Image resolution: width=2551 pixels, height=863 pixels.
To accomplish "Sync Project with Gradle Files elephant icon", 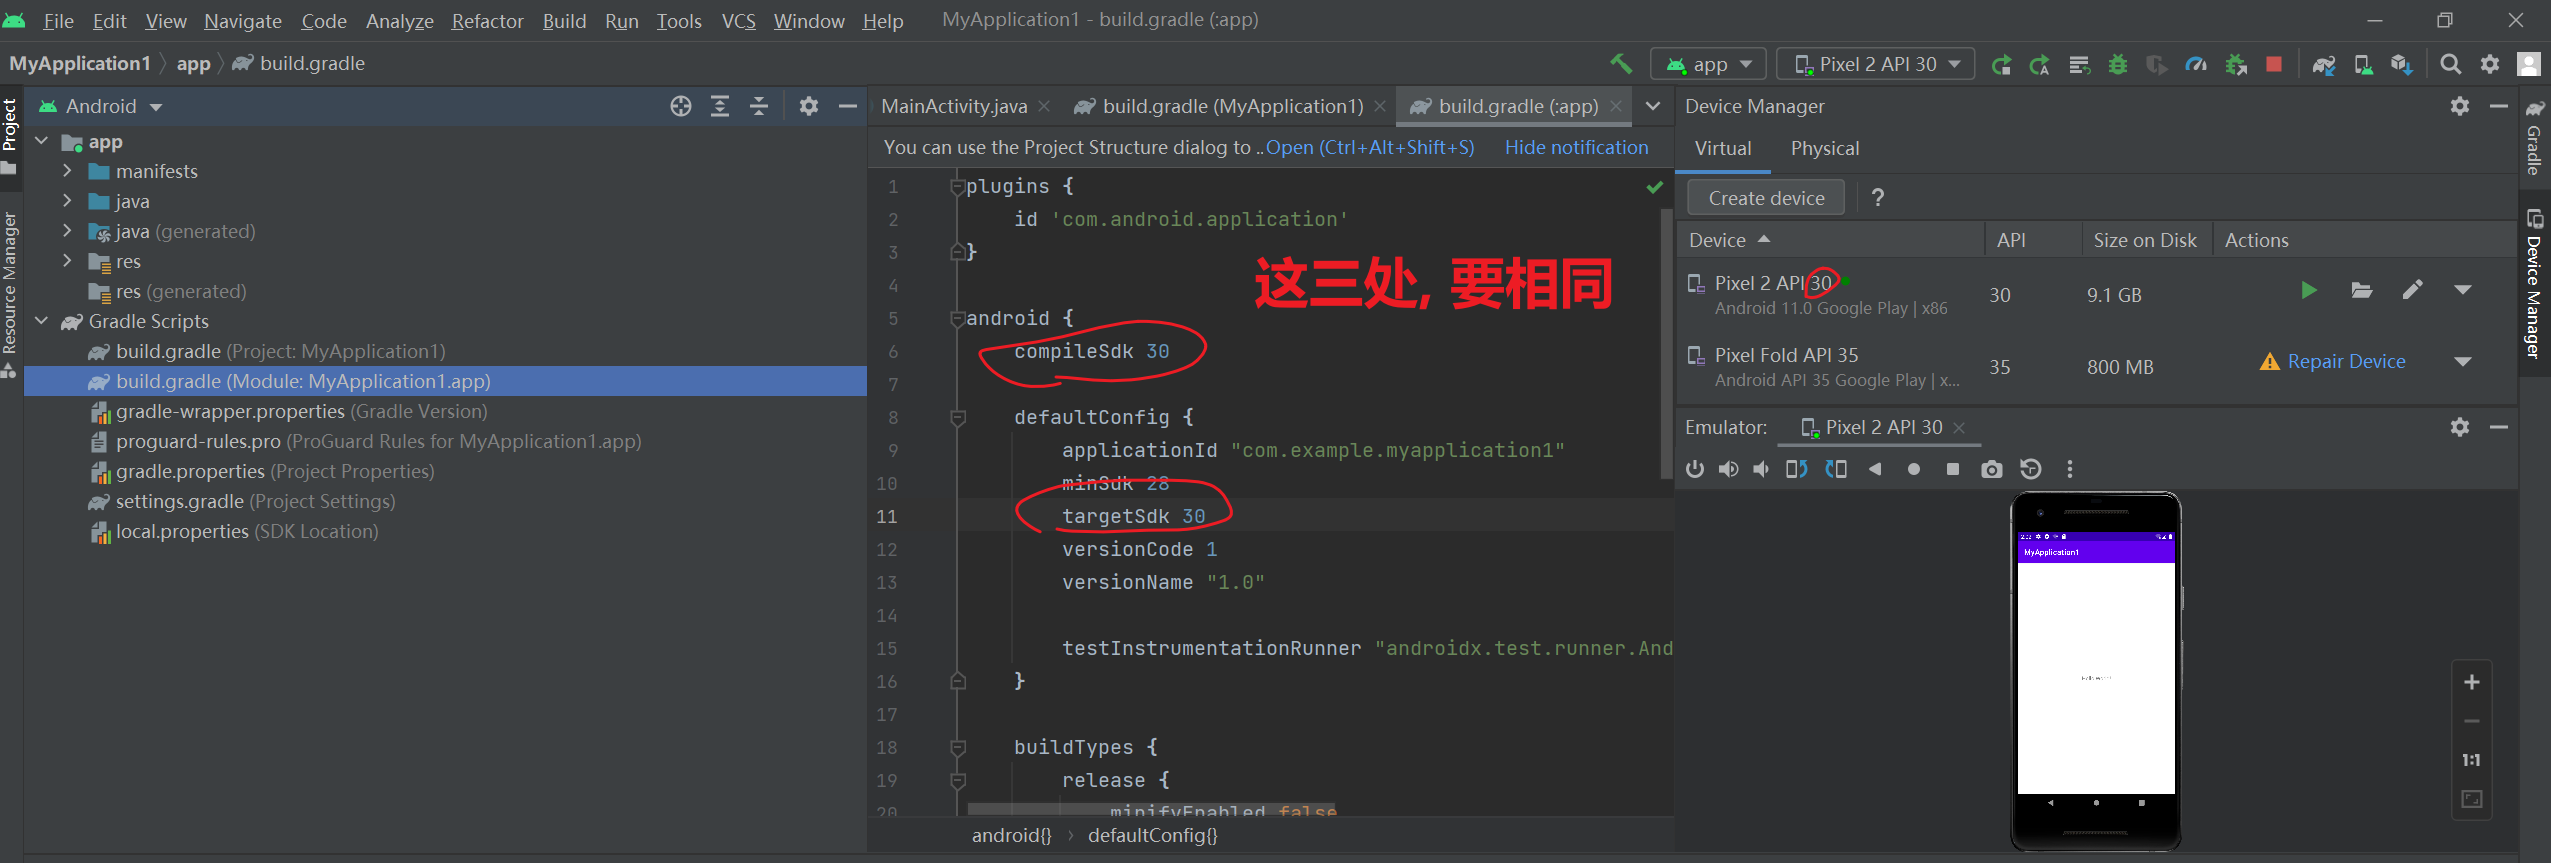I will (2324, 65).
